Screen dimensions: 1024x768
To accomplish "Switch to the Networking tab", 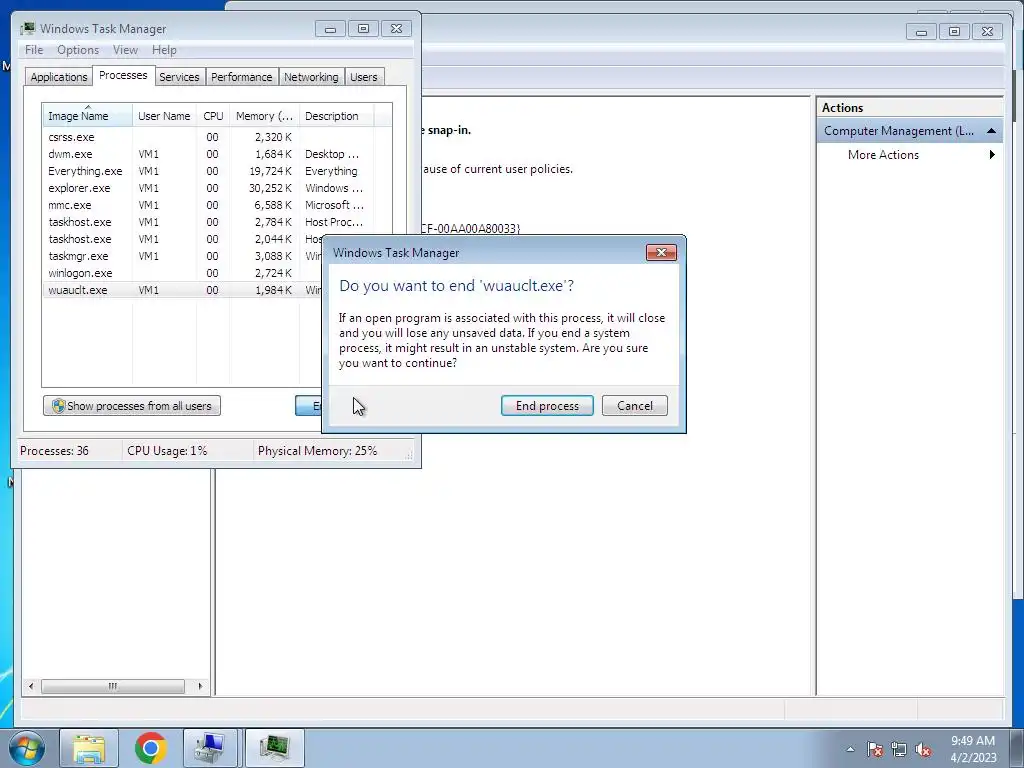I will point(311,77).
